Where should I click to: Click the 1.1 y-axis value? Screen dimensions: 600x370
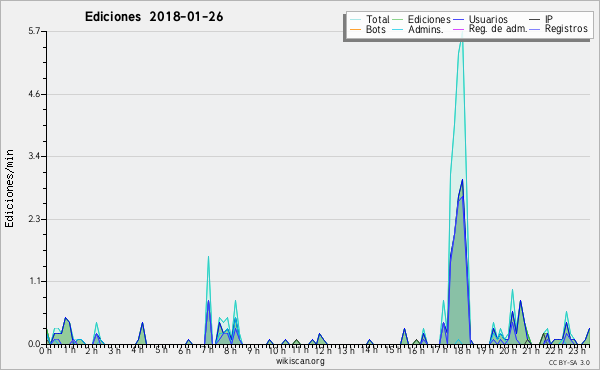pyautogui.click(x=34, y=282)
